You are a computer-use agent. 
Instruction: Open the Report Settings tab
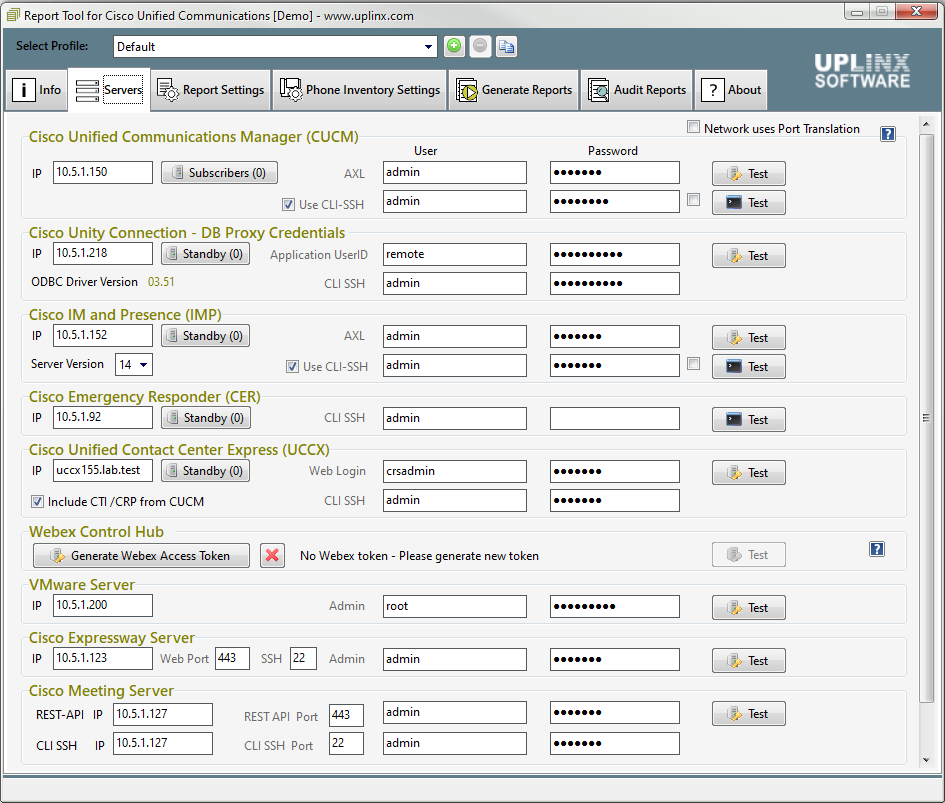click(x=210, y=90)
